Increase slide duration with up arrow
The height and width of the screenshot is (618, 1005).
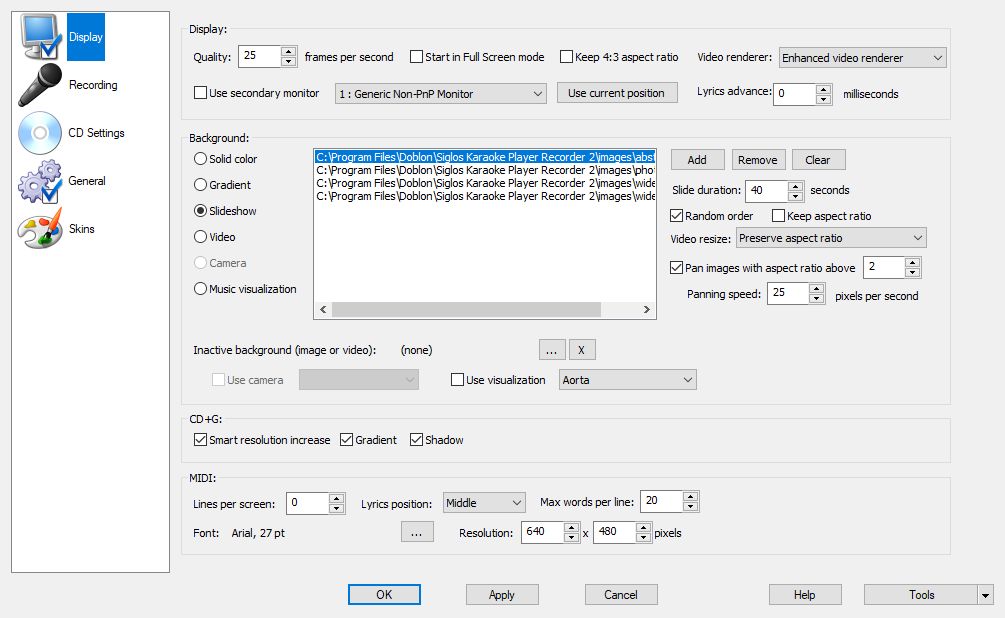pyautogui.click(x=796, y=185)
